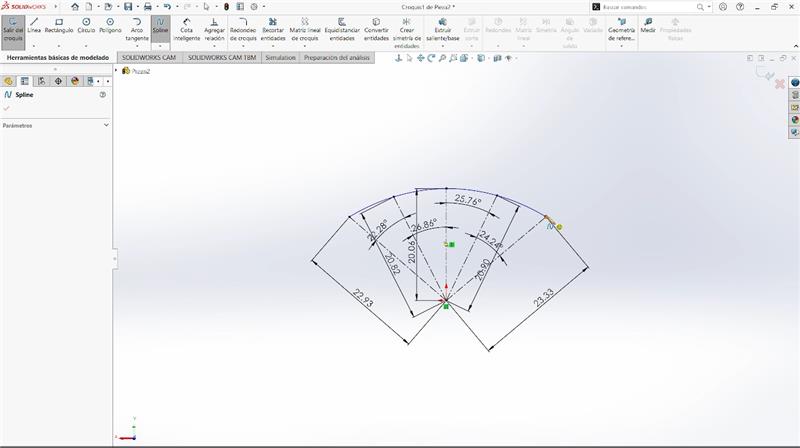Expand the Spline tool dropdown arrow
Image resolution: width=800 pixels, height=448 pixels.
click(160, 46)
